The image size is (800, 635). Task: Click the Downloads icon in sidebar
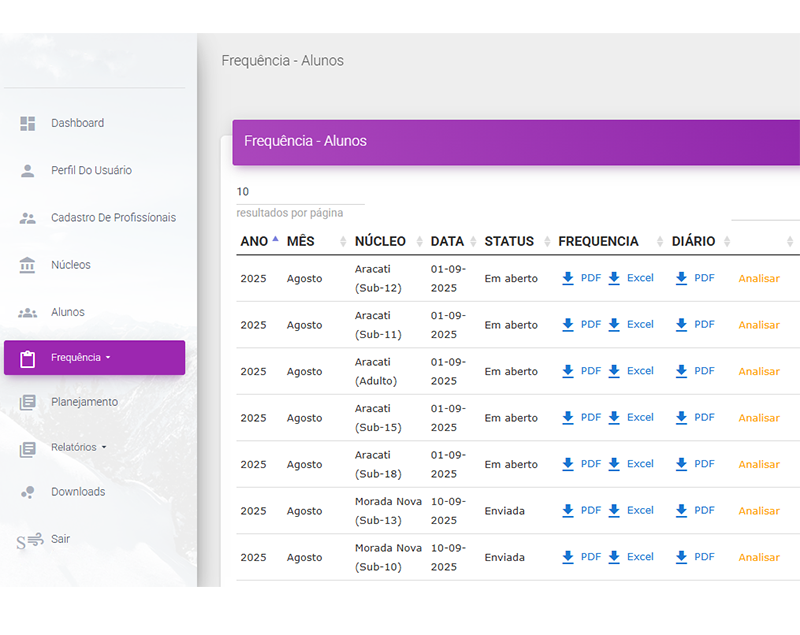pyautogui.click(x=28, y=492)
